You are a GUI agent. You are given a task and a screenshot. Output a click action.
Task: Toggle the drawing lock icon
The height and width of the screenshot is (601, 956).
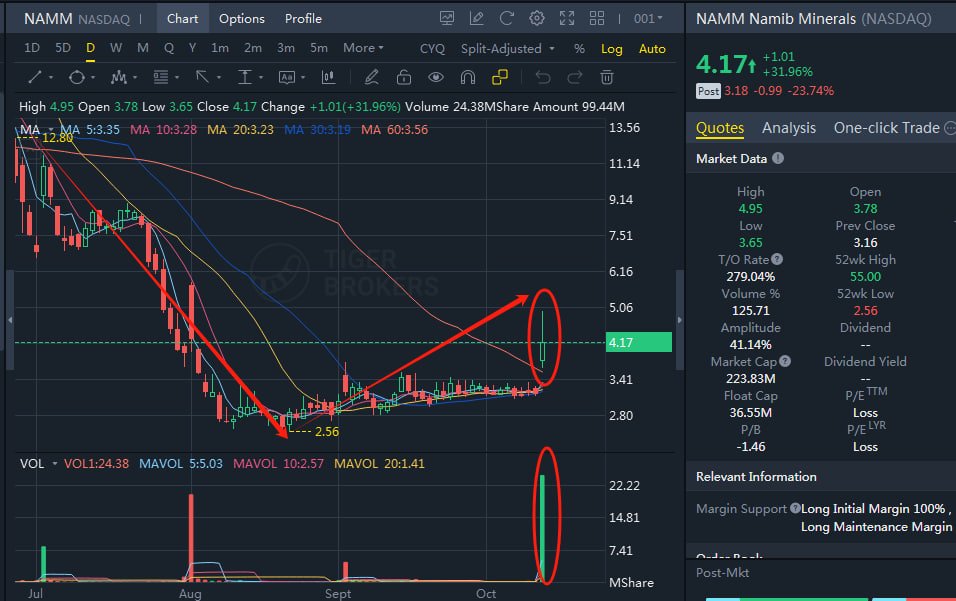click(x=404, y=77)
